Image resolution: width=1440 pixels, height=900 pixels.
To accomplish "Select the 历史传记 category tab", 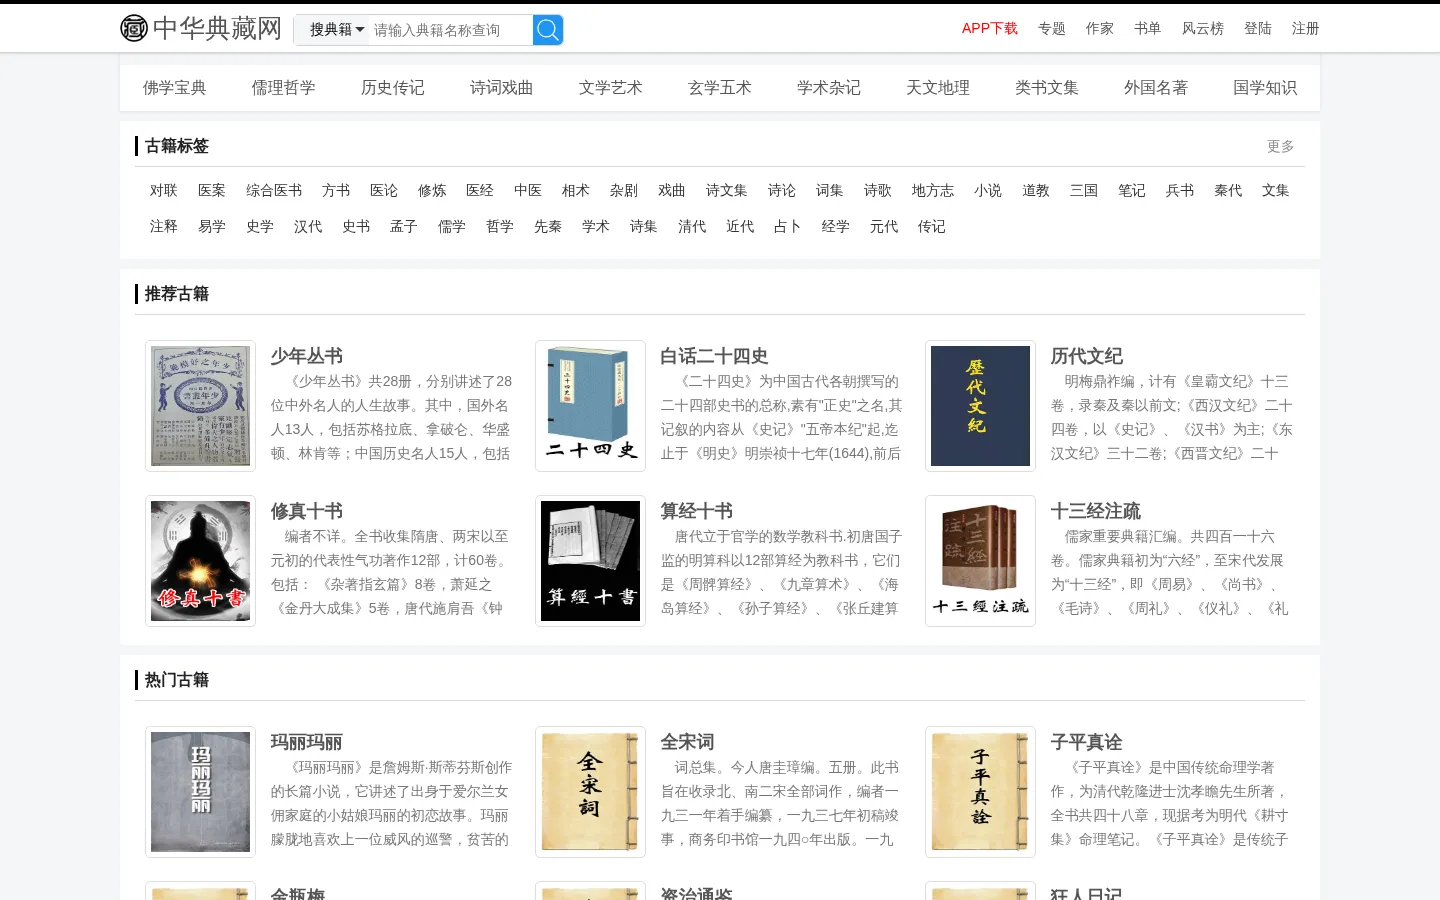I will click(x=393, y=88).
